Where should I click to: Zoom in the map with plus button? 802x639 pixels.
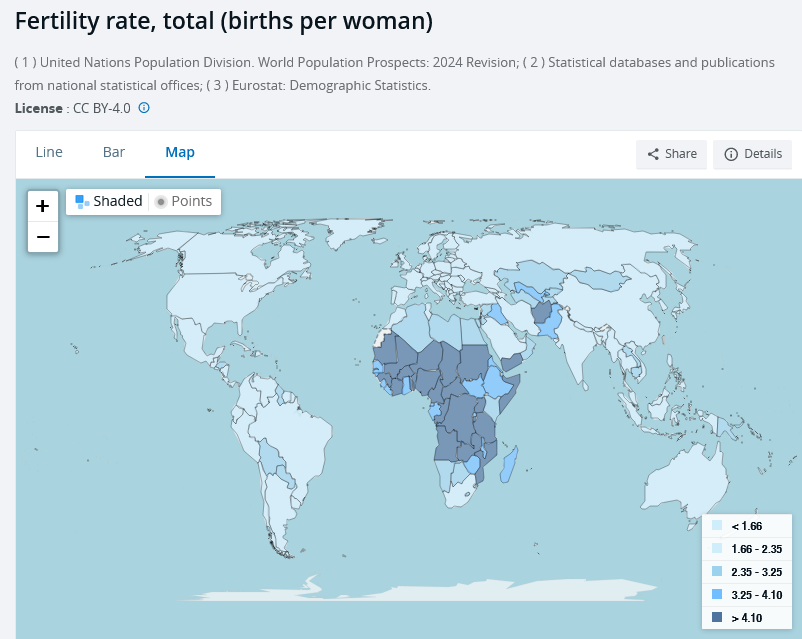coord(43,206)
